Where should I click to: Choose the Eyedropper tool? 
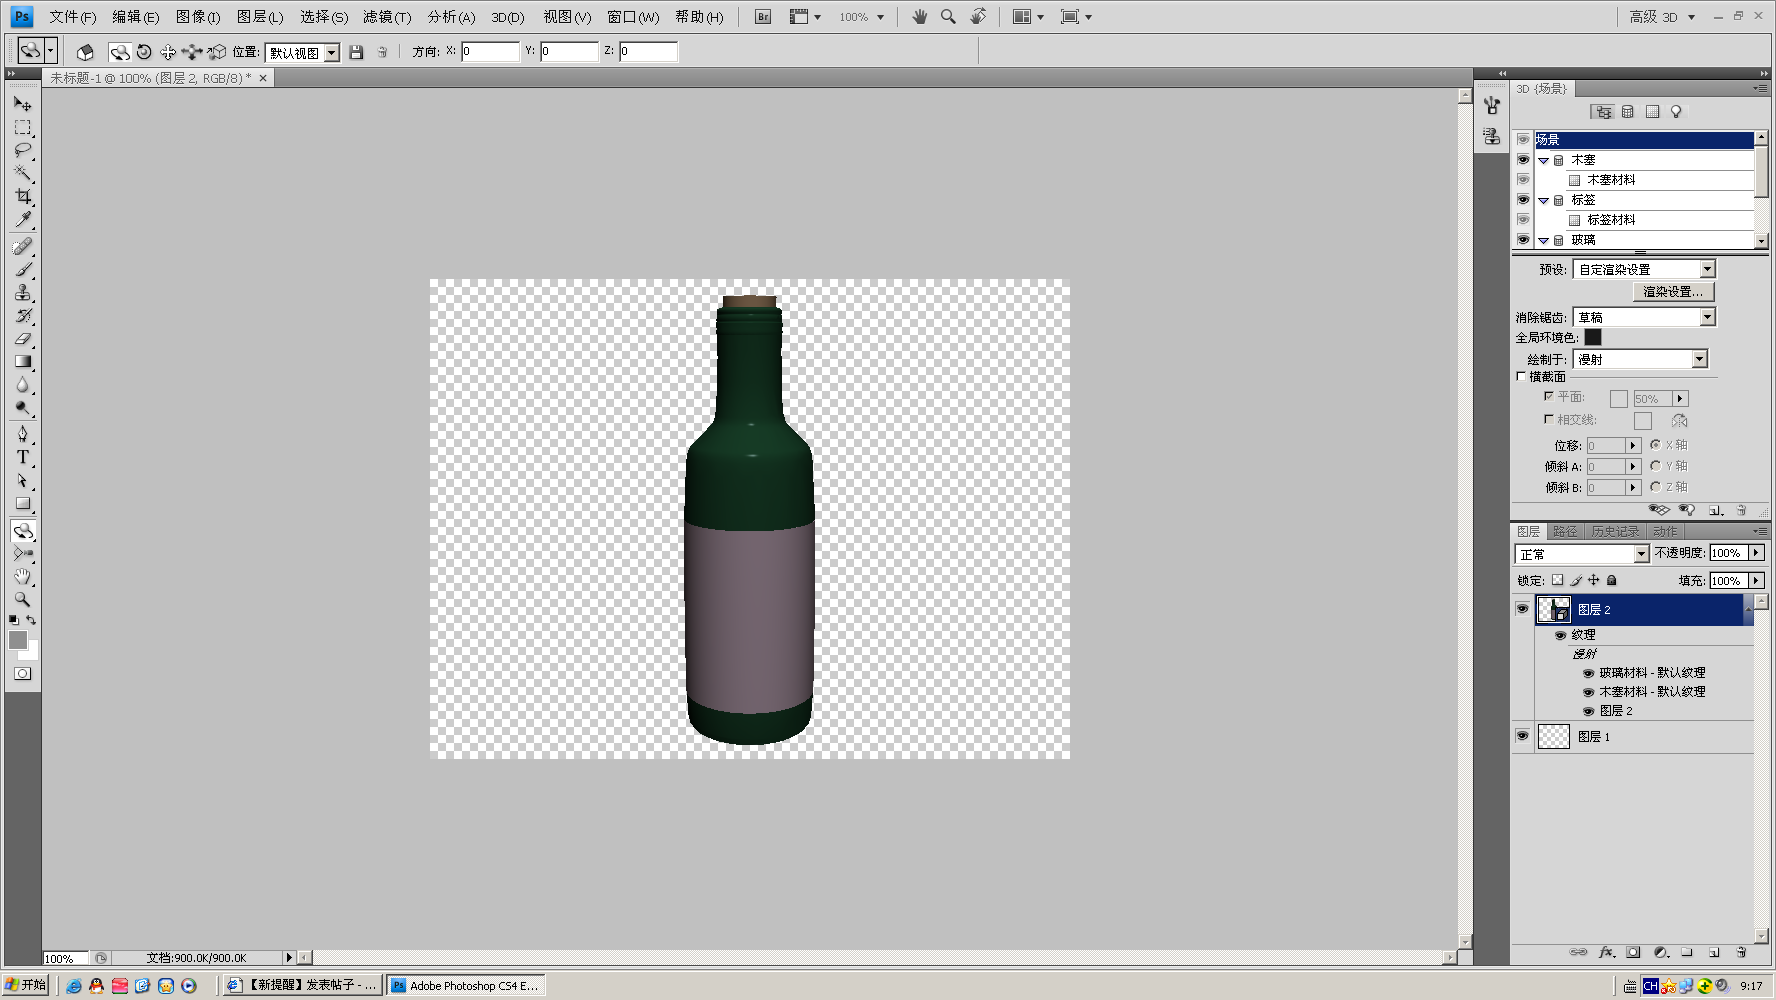pyautogui.click(x=23, y=219)
